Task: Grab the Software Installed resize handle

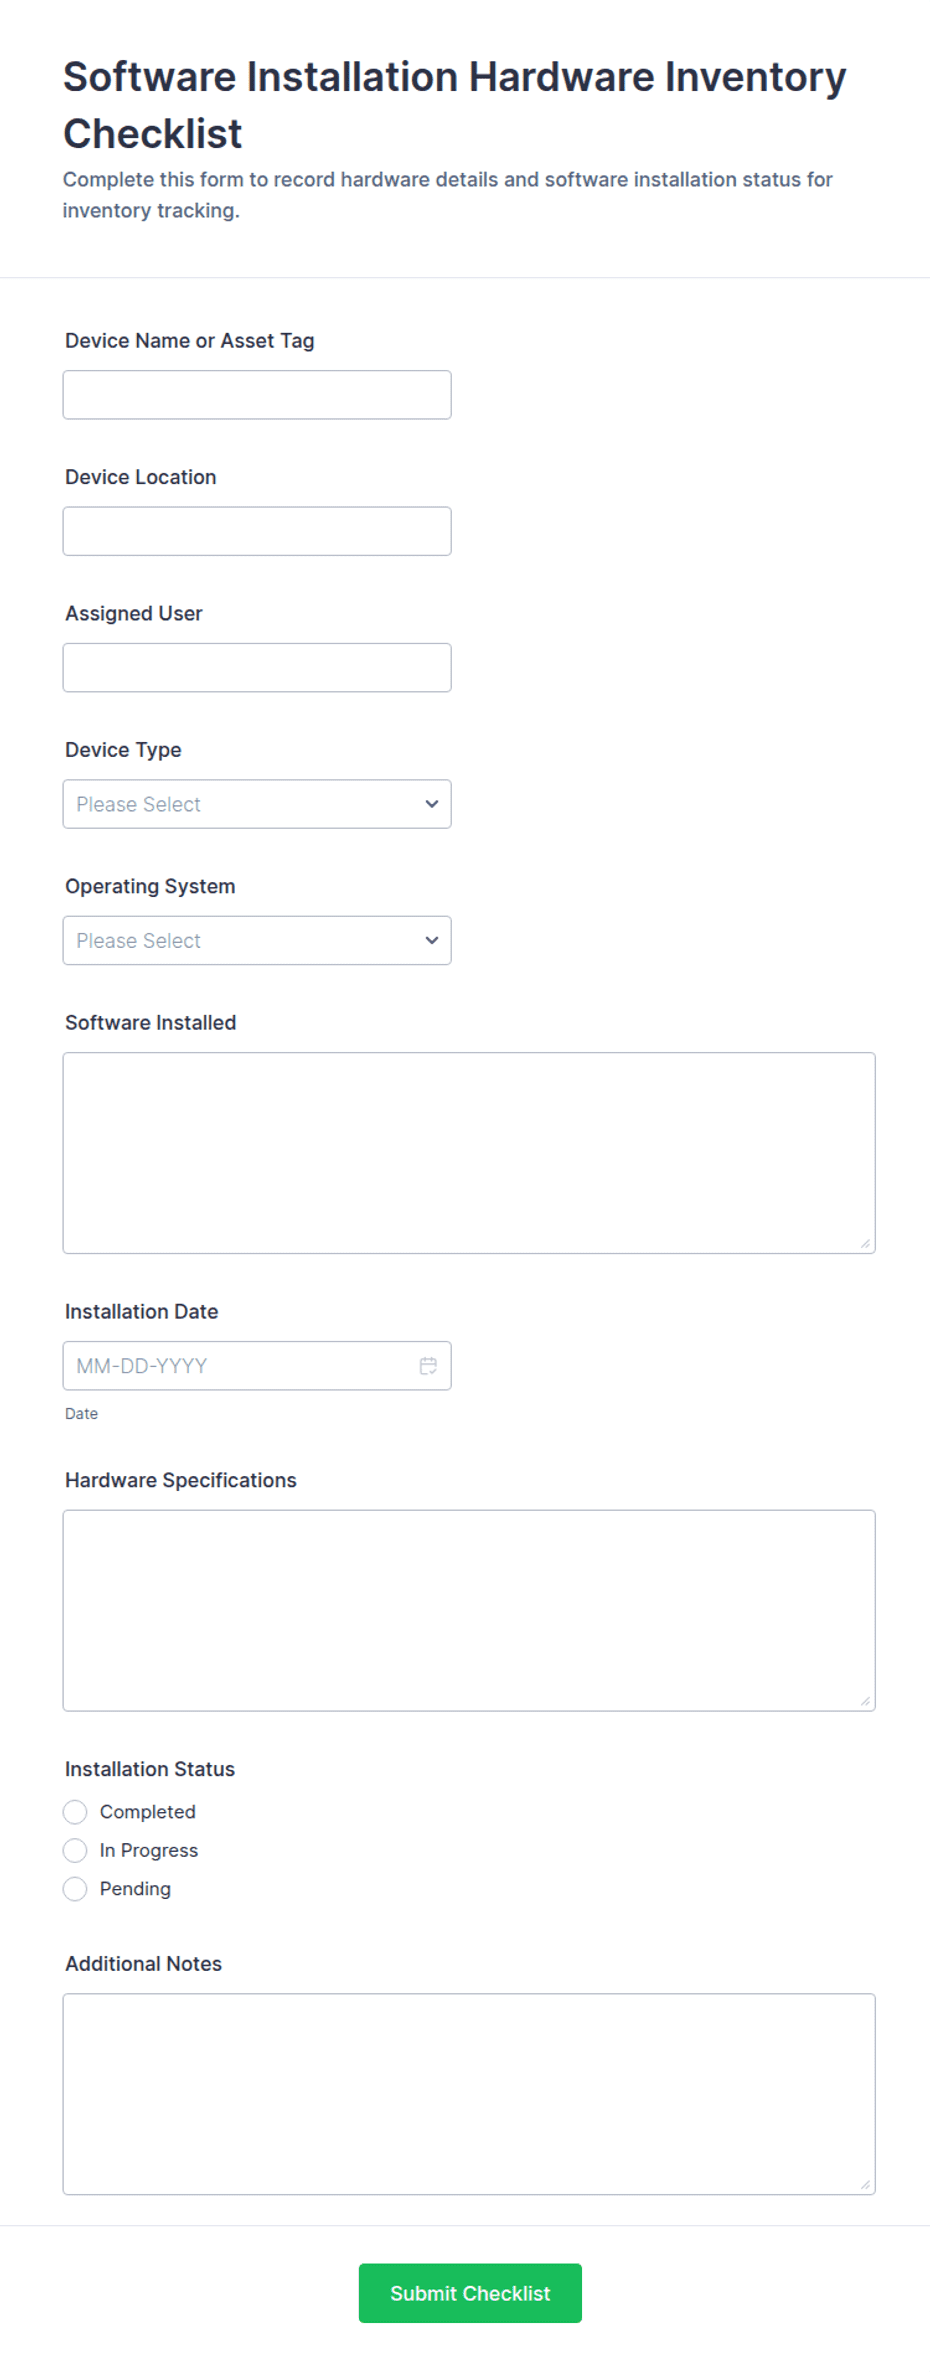Action: click(x=865, y=1243)
